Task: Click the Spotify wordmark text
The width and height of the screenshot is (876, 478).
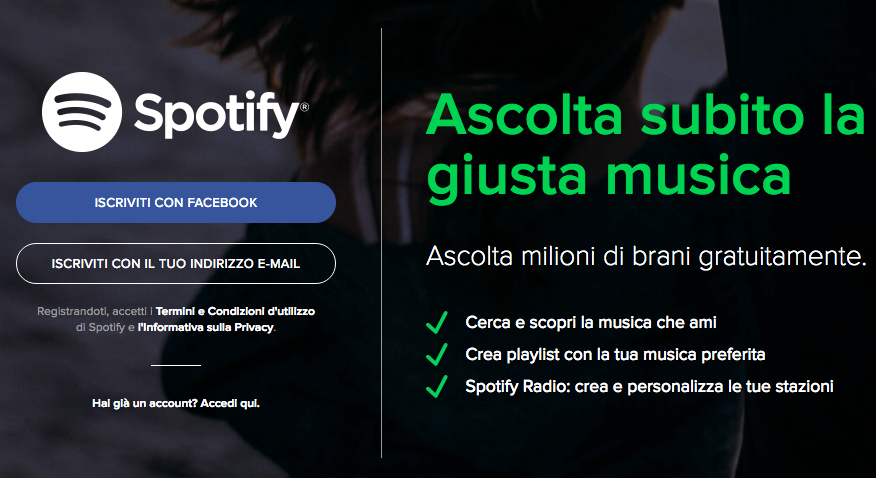Action: (217, 114)
